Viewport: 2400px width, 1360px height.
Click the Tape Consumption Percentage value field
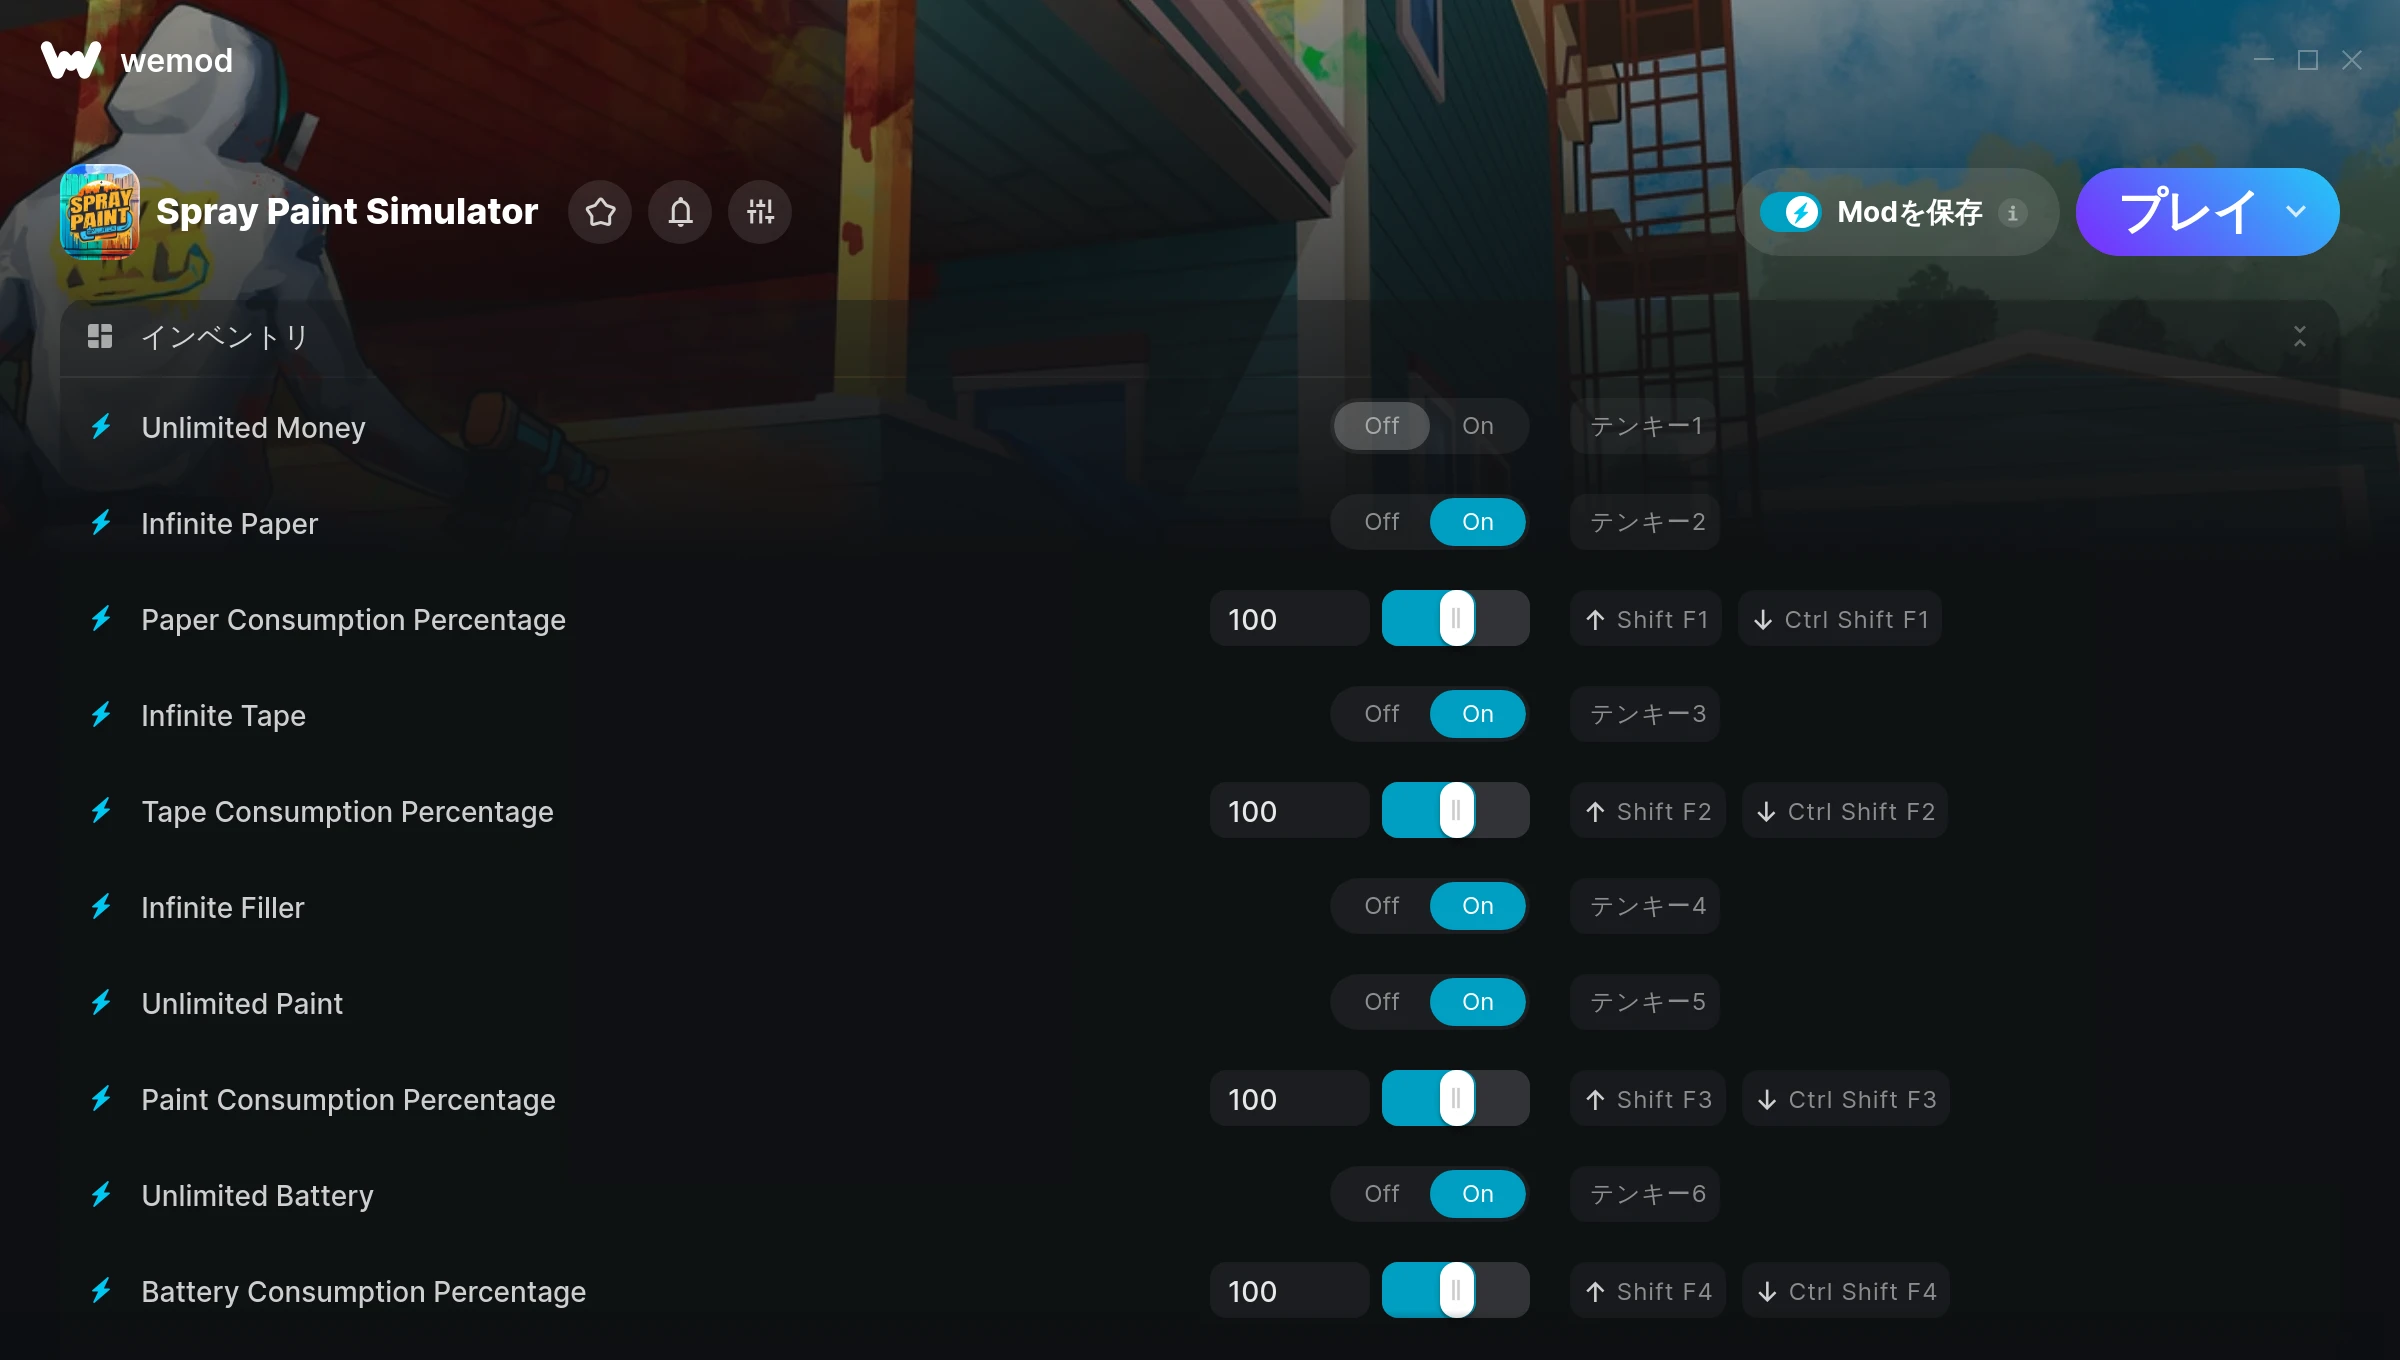1289,812
